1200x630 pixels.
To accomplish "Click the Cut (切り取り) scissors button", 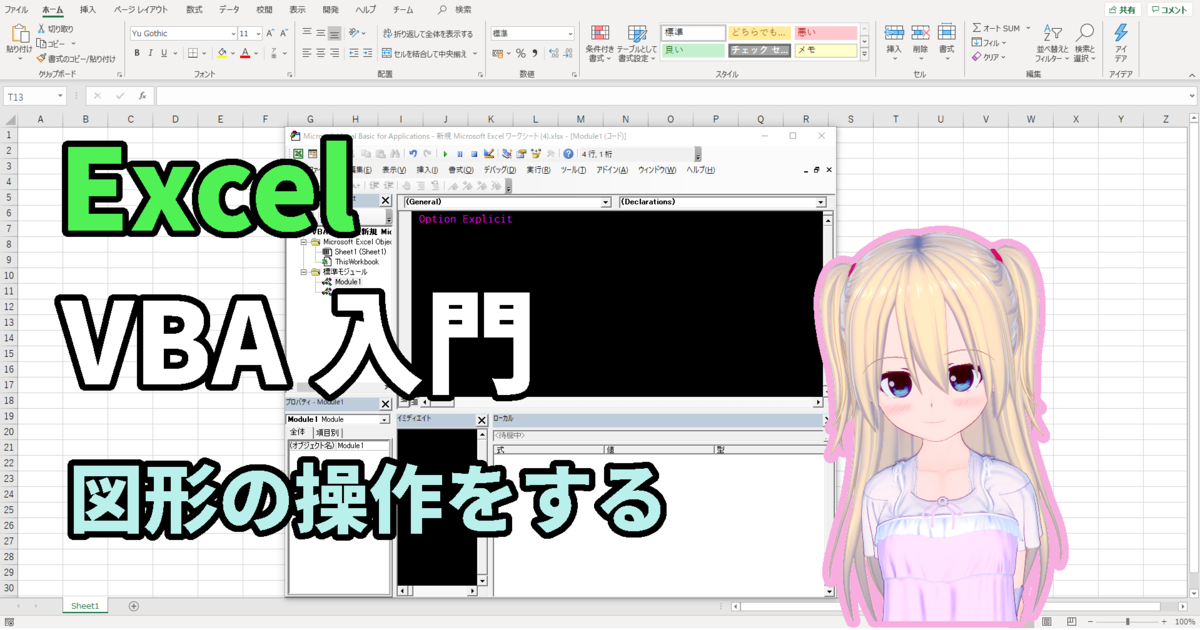I will [x=55, y=29].
